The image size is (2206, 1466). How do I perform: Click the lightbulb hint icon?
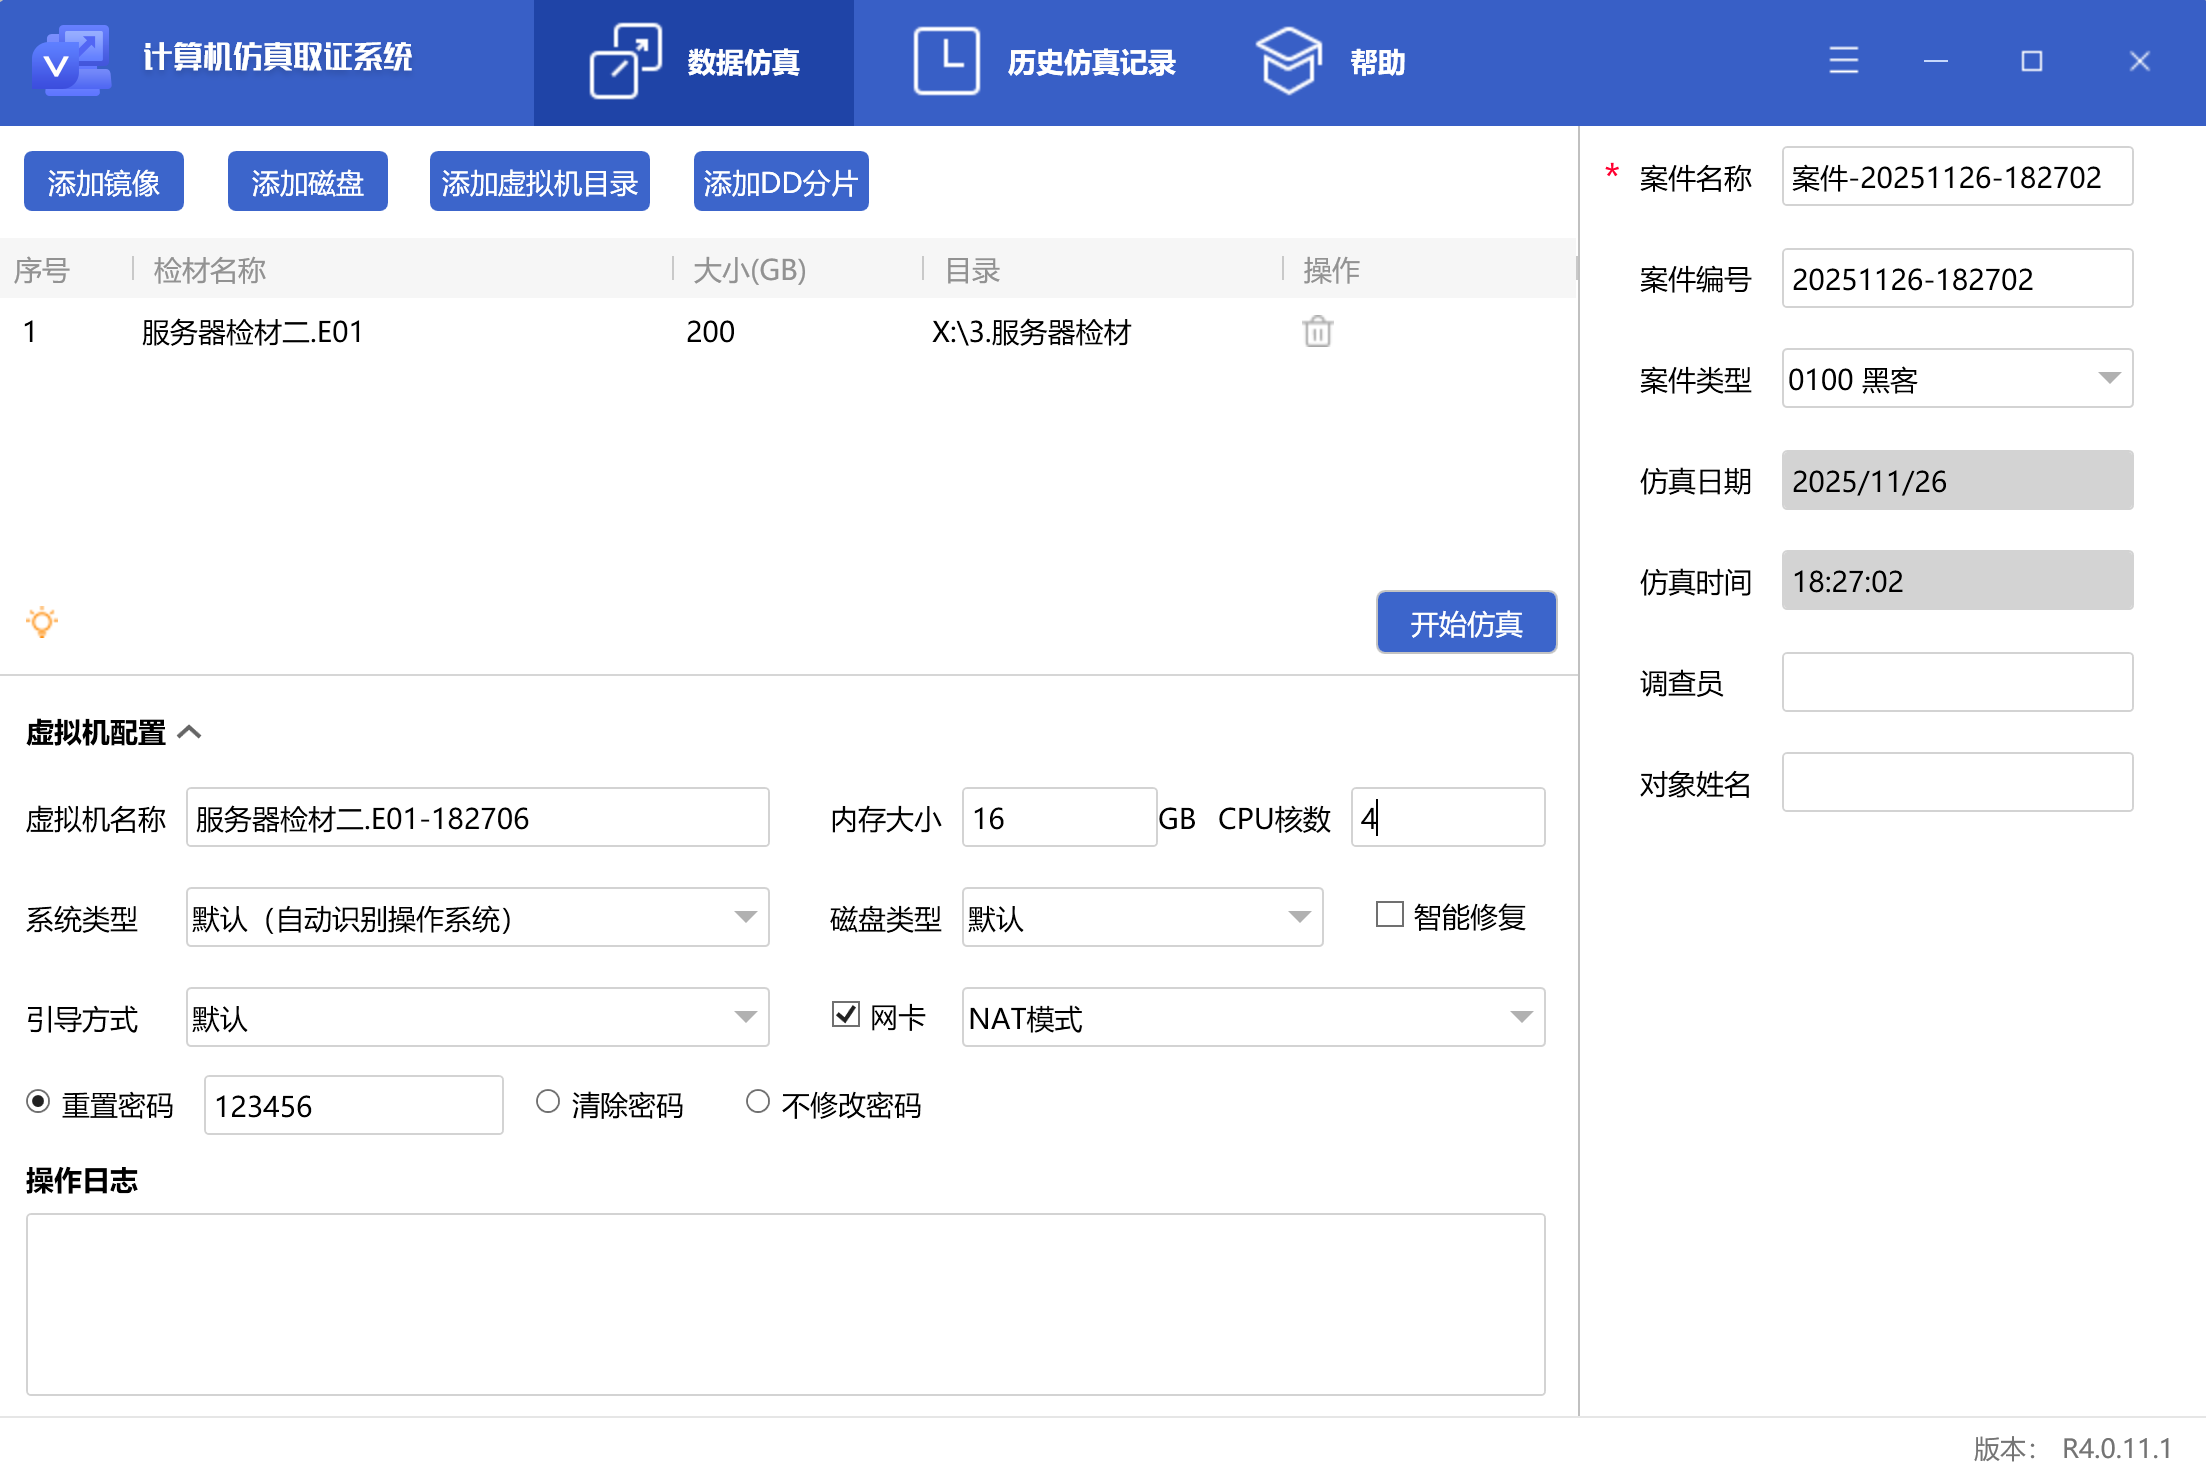coord(41,622)
